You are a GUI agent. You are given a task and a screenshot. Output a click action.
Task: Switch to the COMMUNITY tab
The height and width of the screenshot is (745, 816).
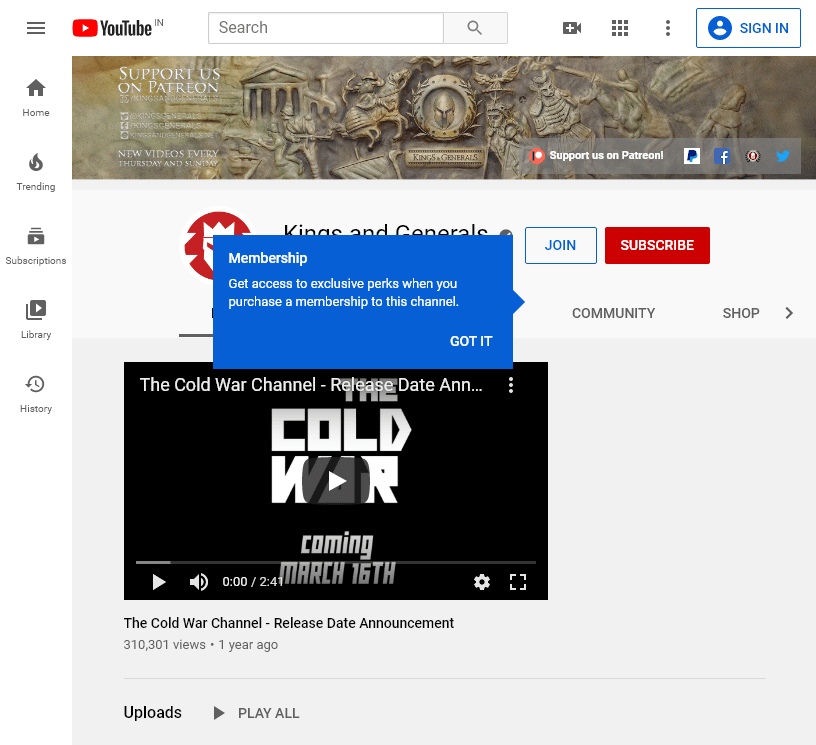pyautogui.click(x=614, y=313)
